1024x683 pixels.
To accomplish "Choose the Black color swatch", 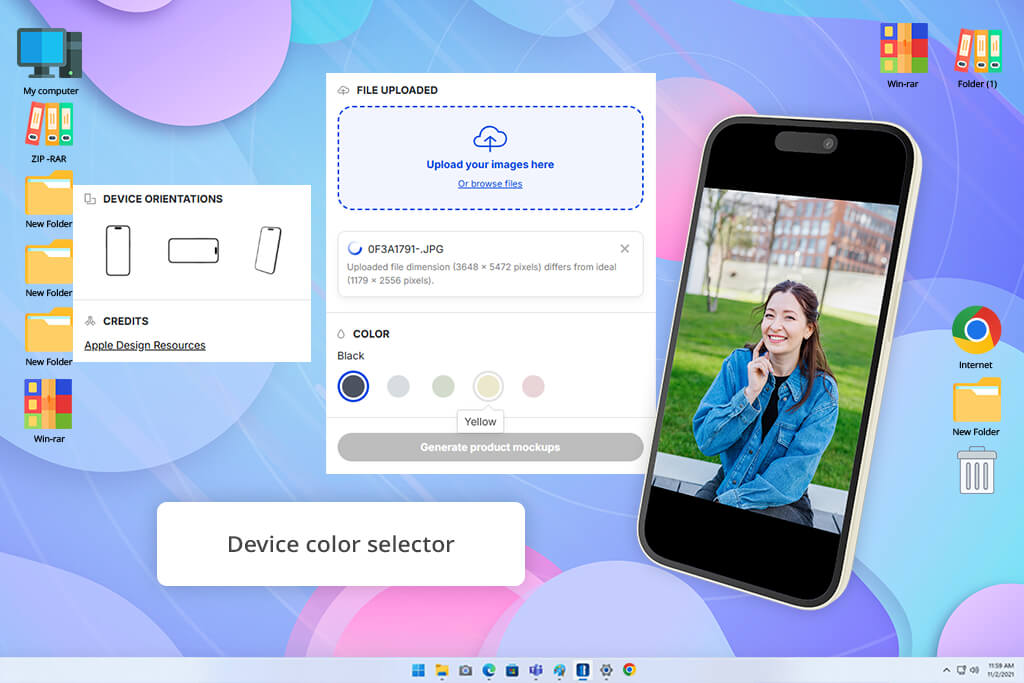I will coord(353,387).
